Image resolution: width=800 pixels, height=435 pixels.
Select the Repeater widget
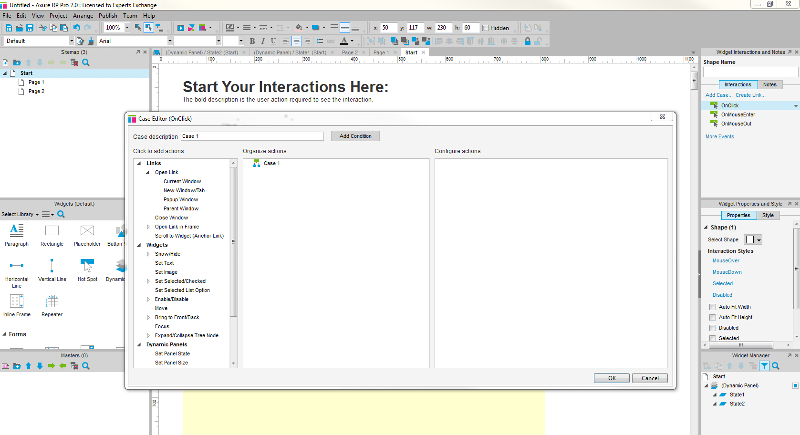[x=52, y=305]
